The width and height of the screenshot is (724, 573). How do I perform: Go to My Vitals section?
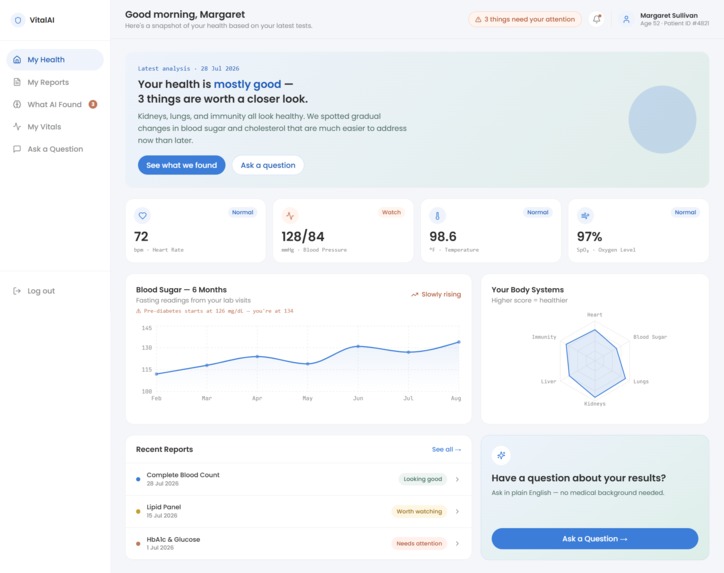[55, 127]
